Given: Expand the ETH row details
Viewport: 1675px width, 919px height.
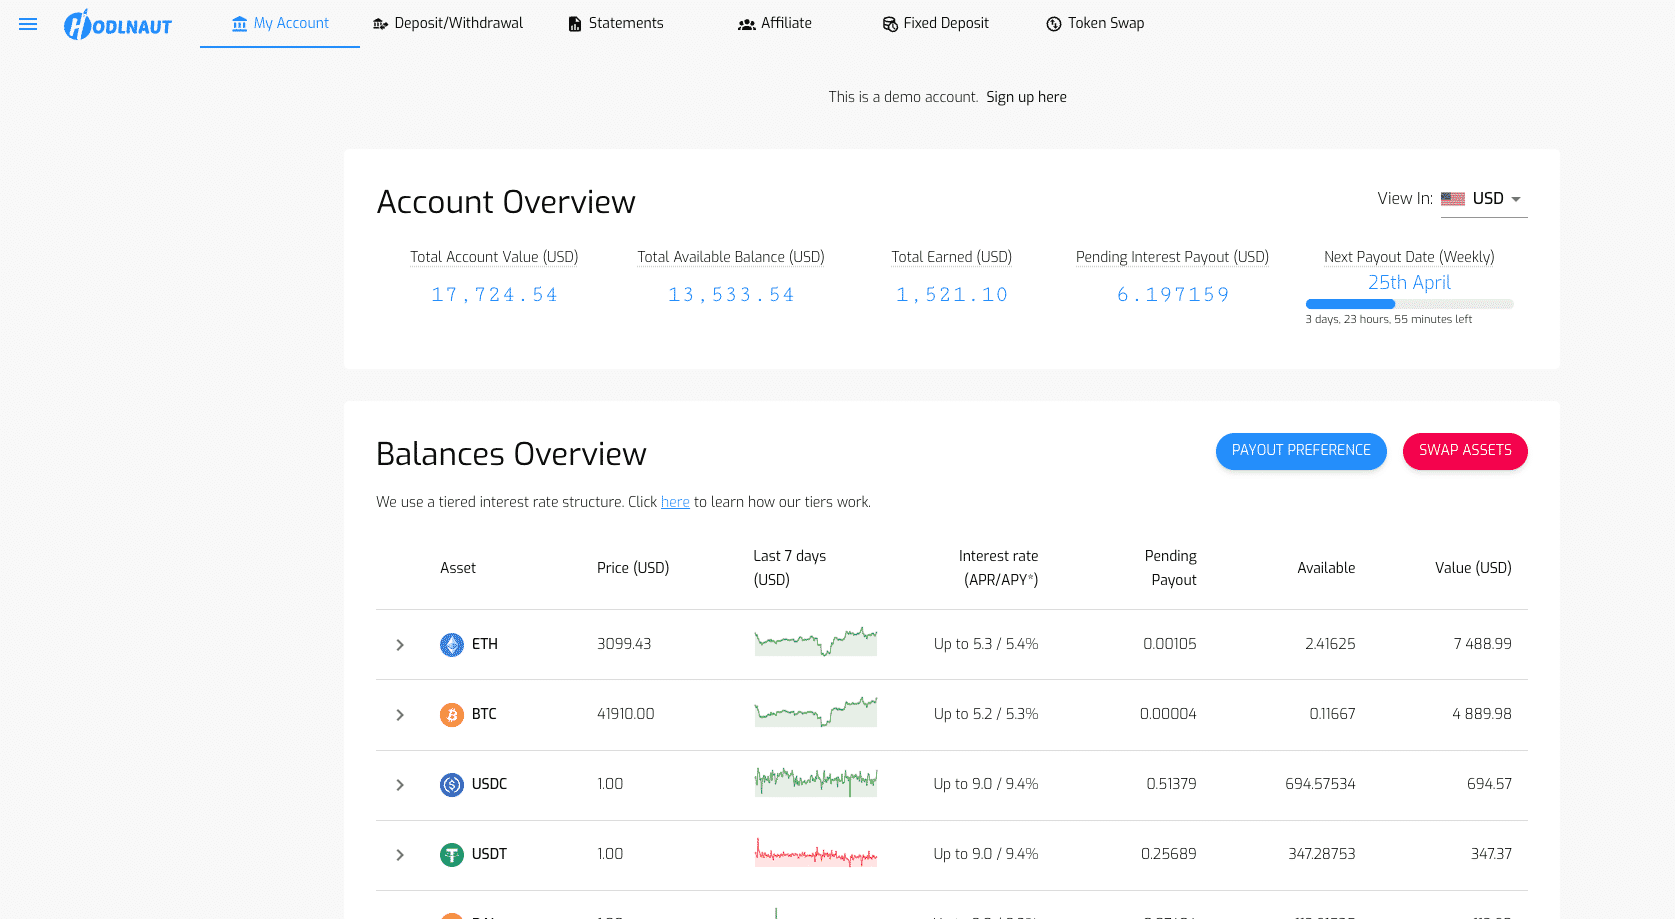Looking at the screenshot, I should (x=400, y=645).
